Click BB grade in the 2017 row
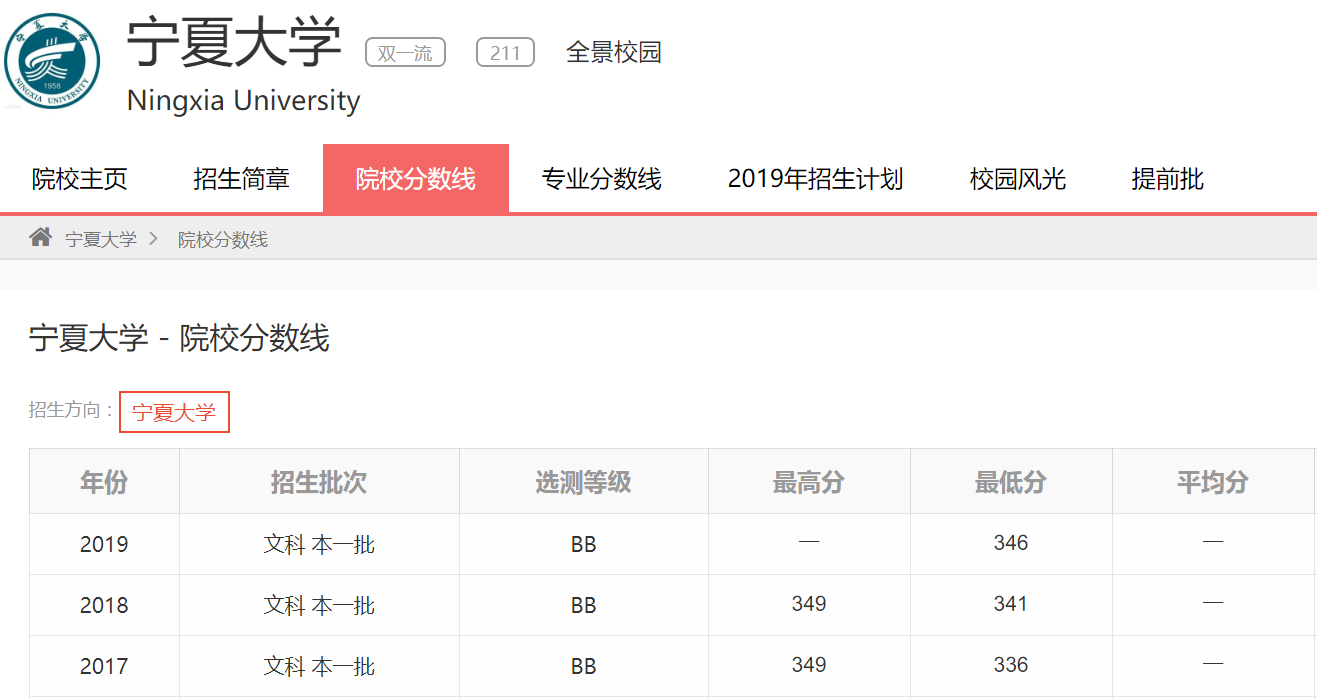This screenshot has width=1317, height=699. [584, 666]
